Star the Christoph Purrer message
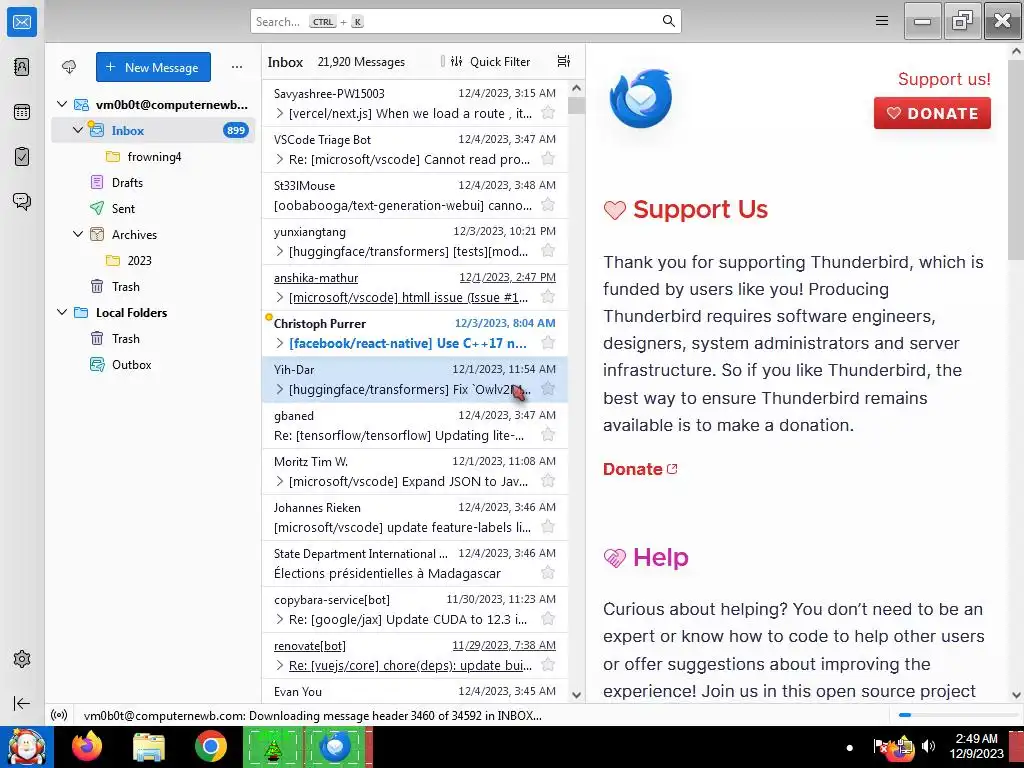 click(x=548, y=343)
